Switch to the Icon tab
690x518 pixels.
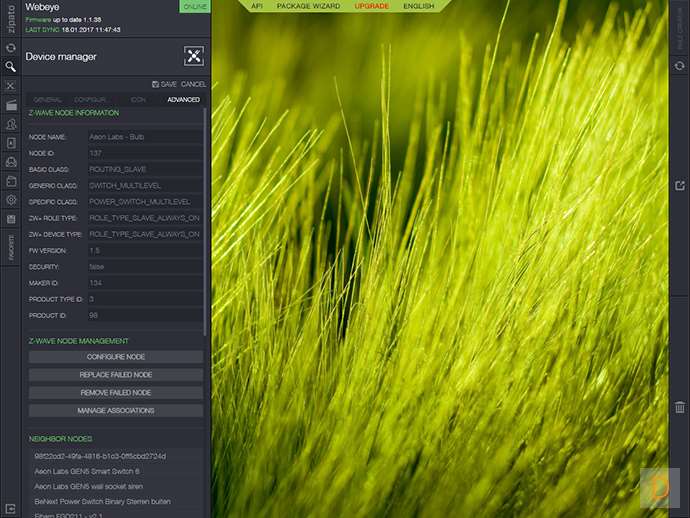click(x=138, y=100)
